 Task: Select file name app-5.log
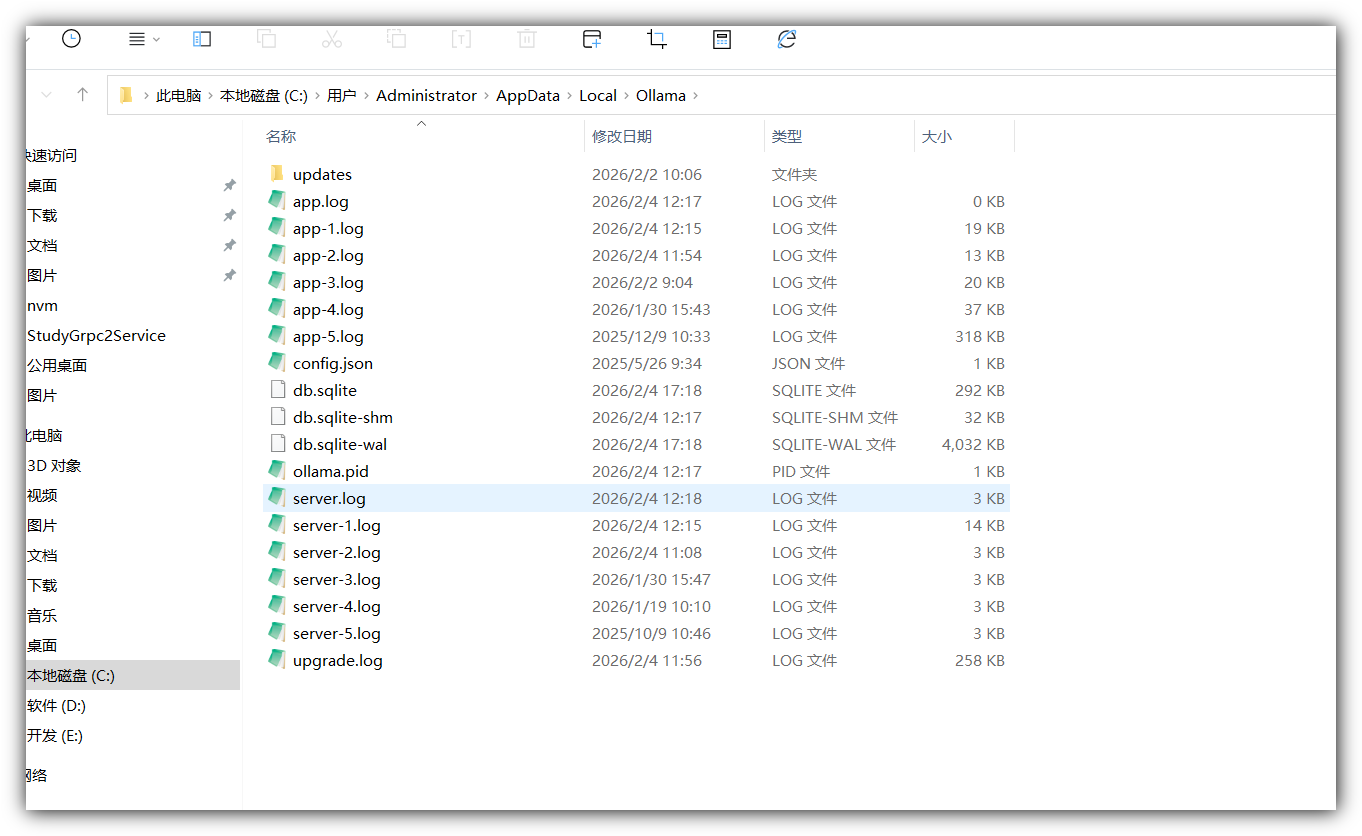pyautogui.click(x=328, y=336)
